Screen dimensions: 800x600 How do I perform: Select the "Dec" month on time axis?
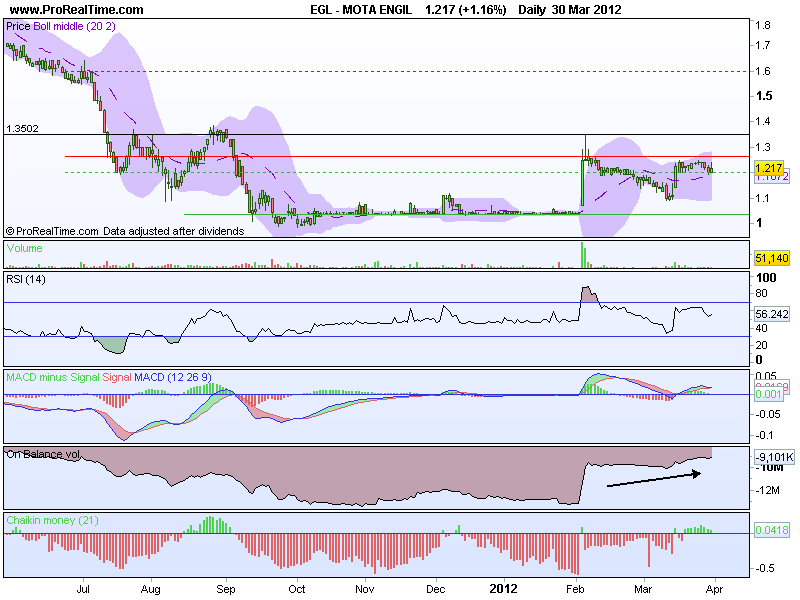pyautogui.click(x=435, y=589)
